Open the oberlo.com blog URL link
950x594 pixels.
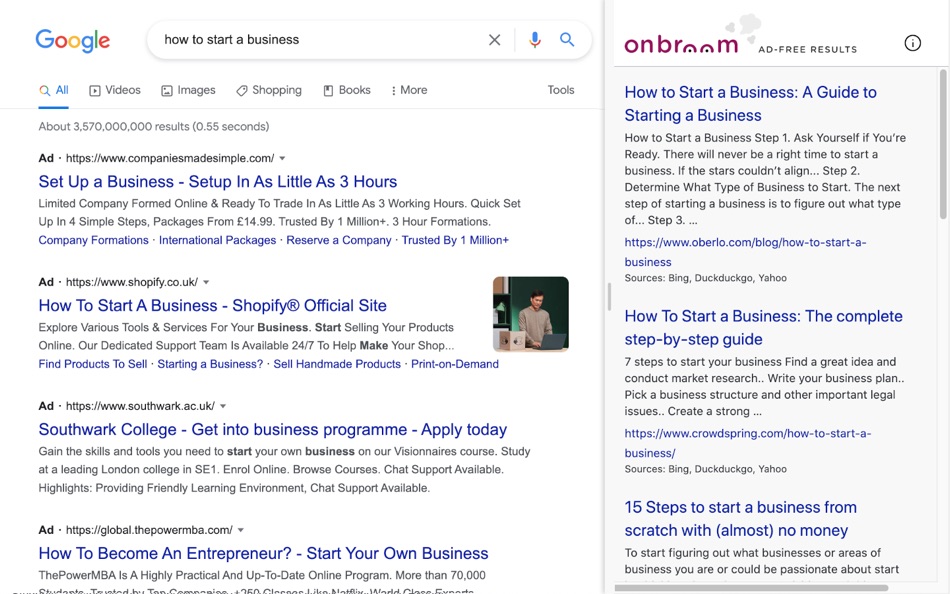coord(745,252)
